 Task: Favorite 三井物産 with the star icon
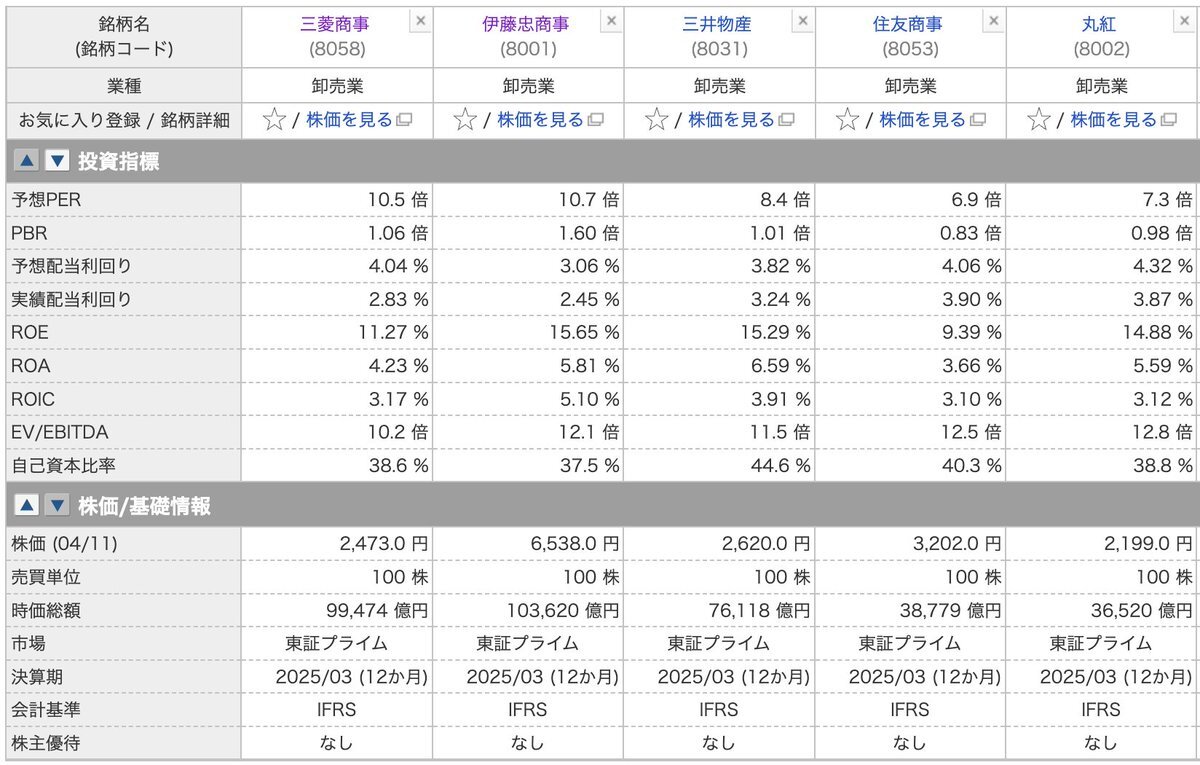(x=656, y=120)
